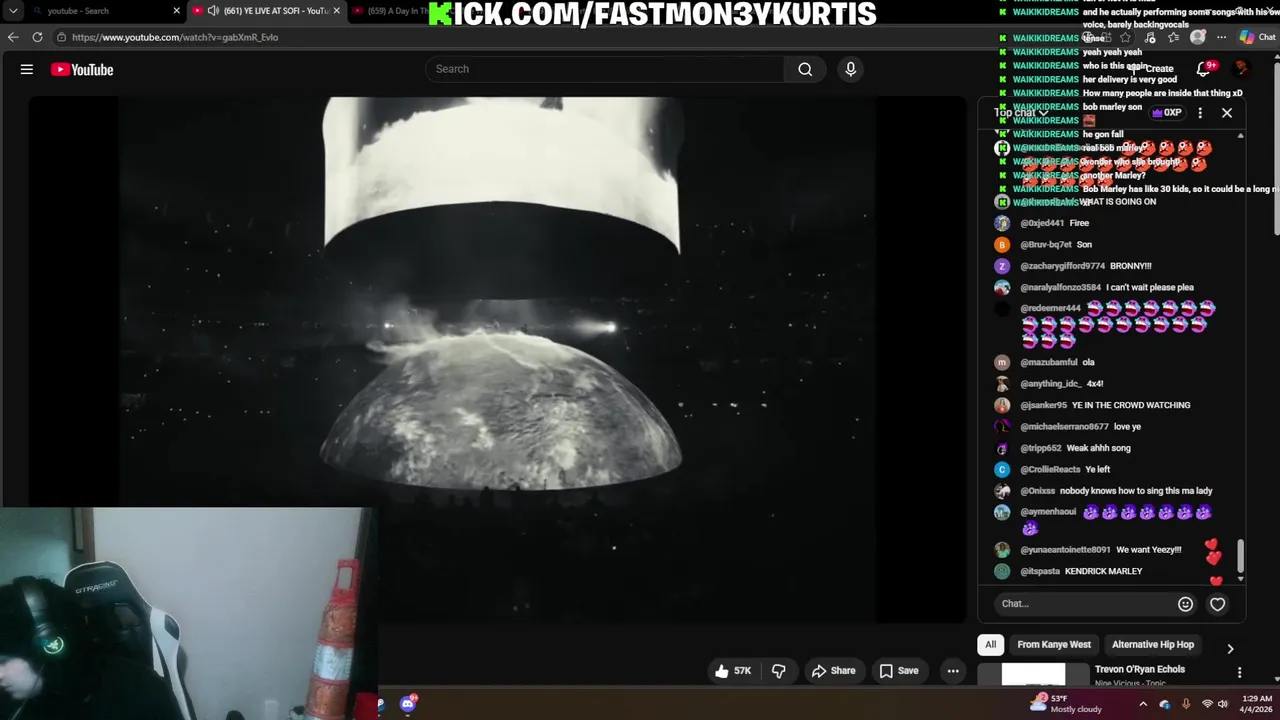1280x720 pixels.
Task: Open Discord from the taskbar
Action: point(408,704)
